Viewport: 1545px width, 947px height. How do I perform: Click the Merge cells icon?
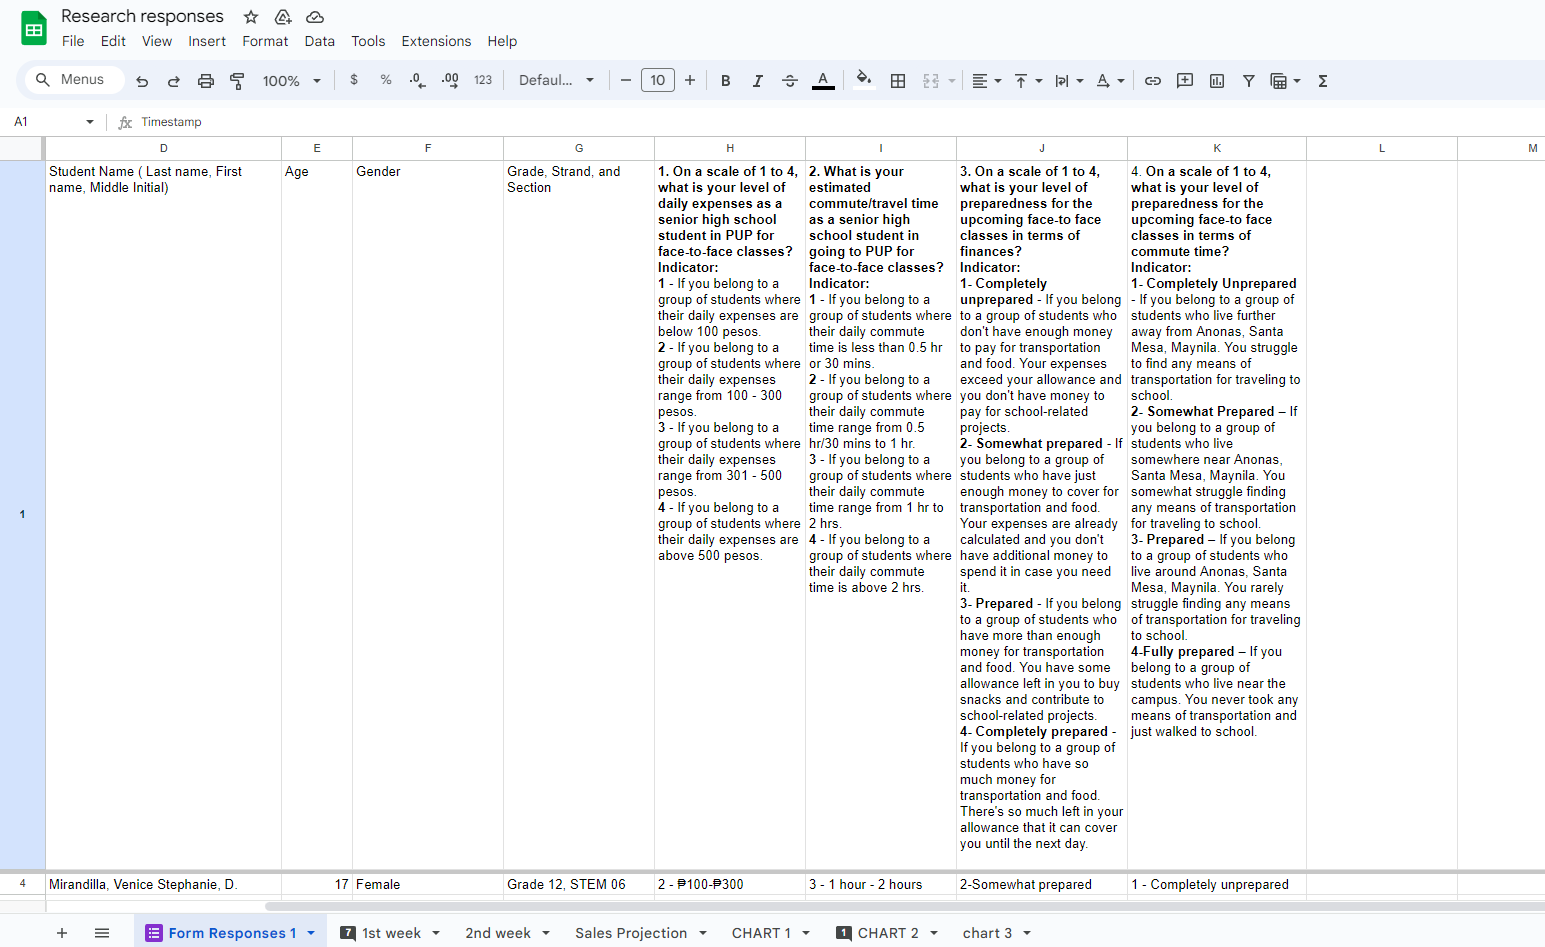(931, 81)
